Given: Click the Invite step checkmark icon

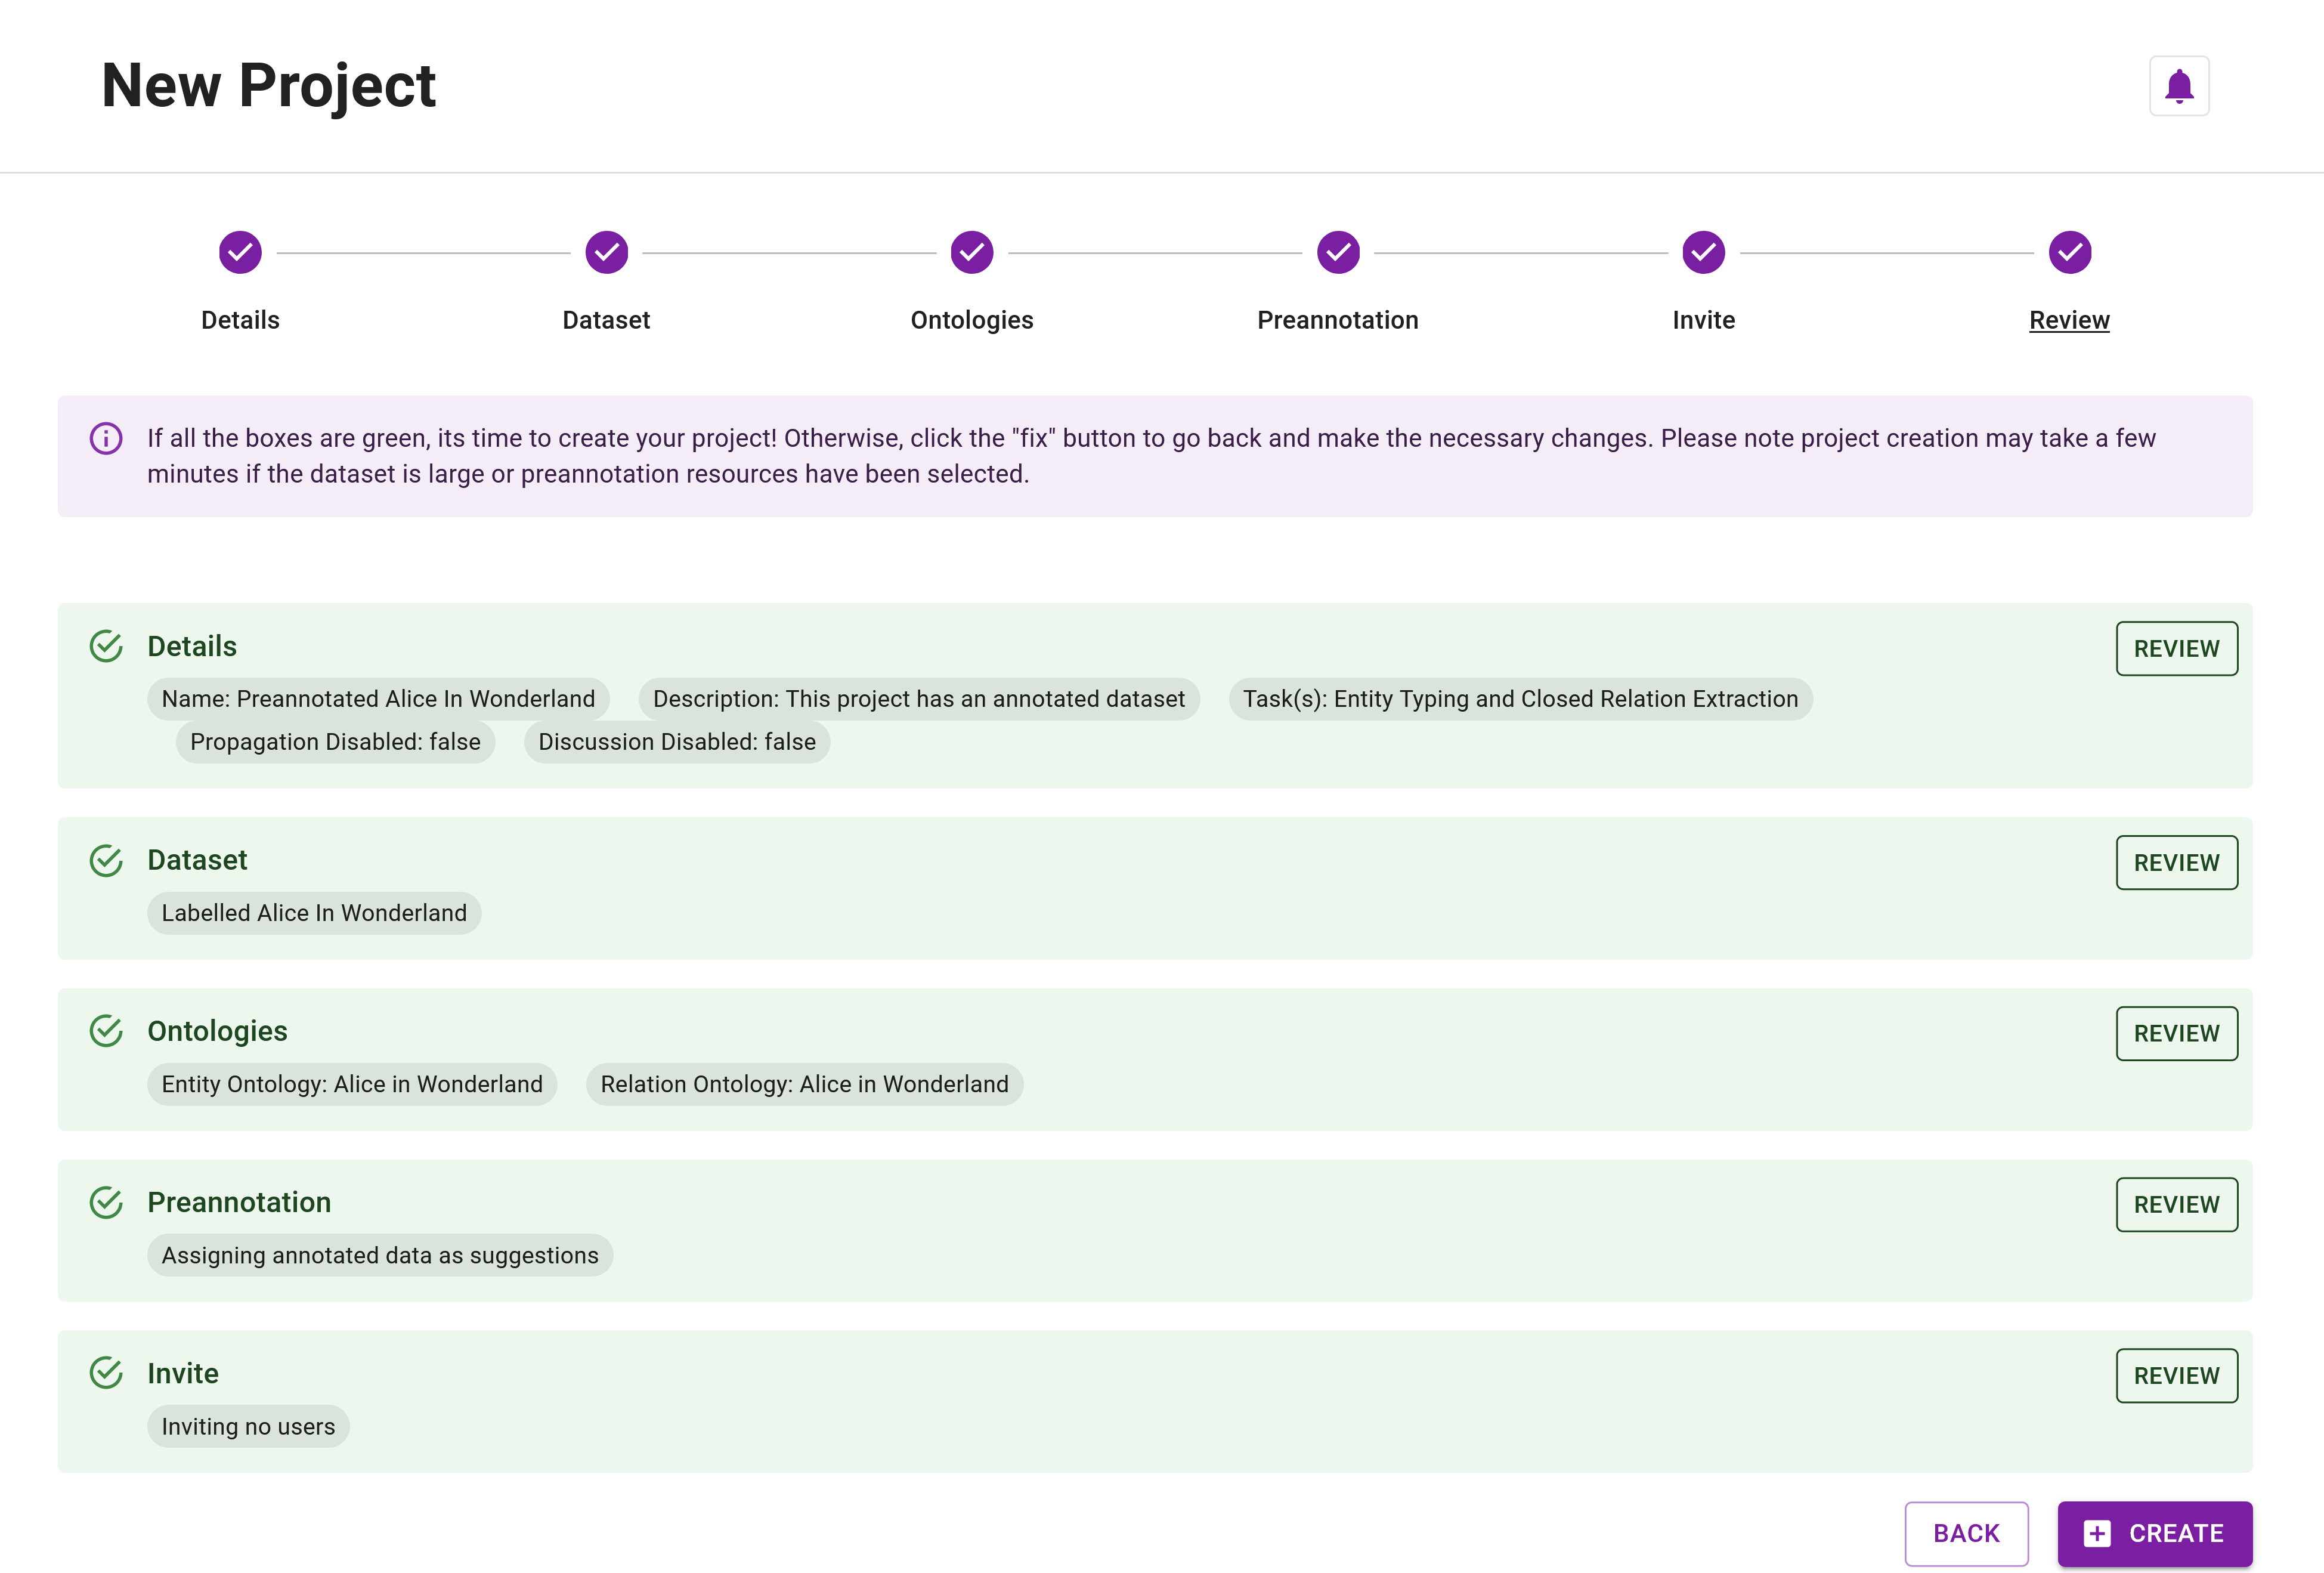Looking at the screenshot, I should pos(1703,252).
